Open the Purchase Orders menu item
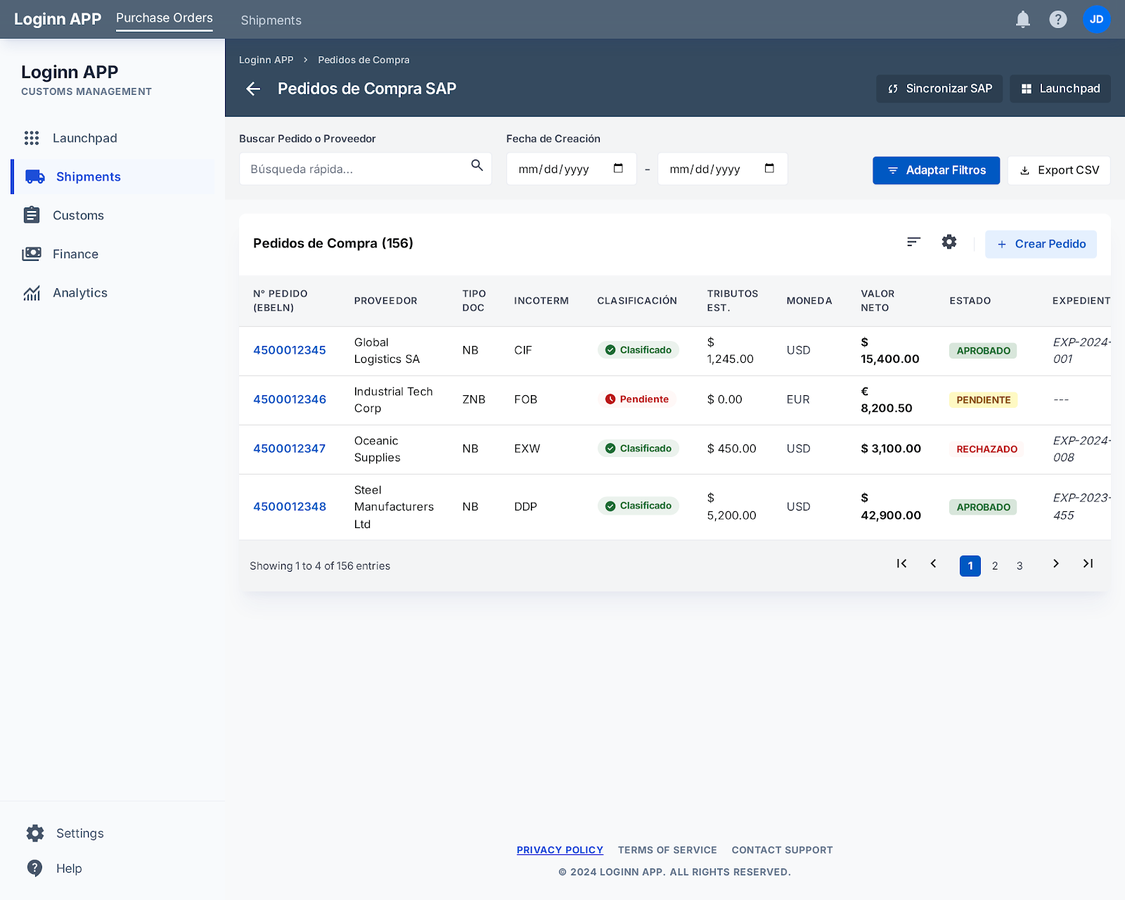Viewport: 1125px width, 900px height. coord(164,18)
